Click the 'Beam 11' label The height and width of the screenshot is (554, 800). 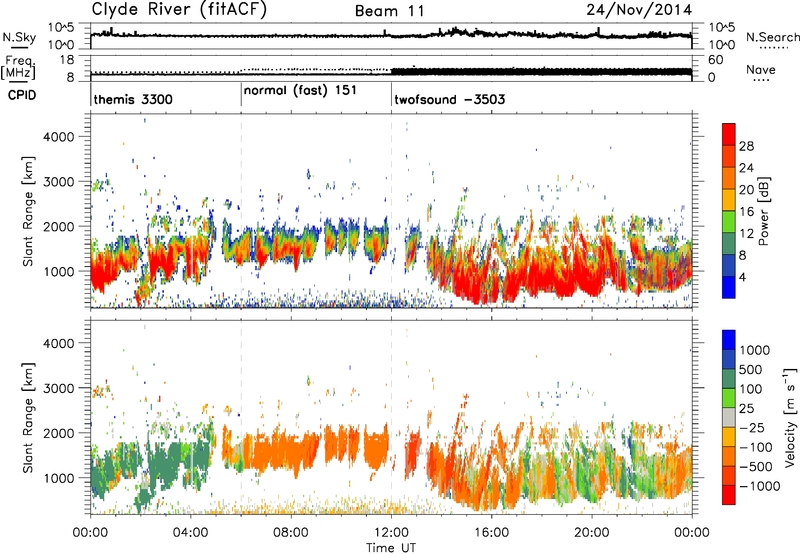(389, 11)
